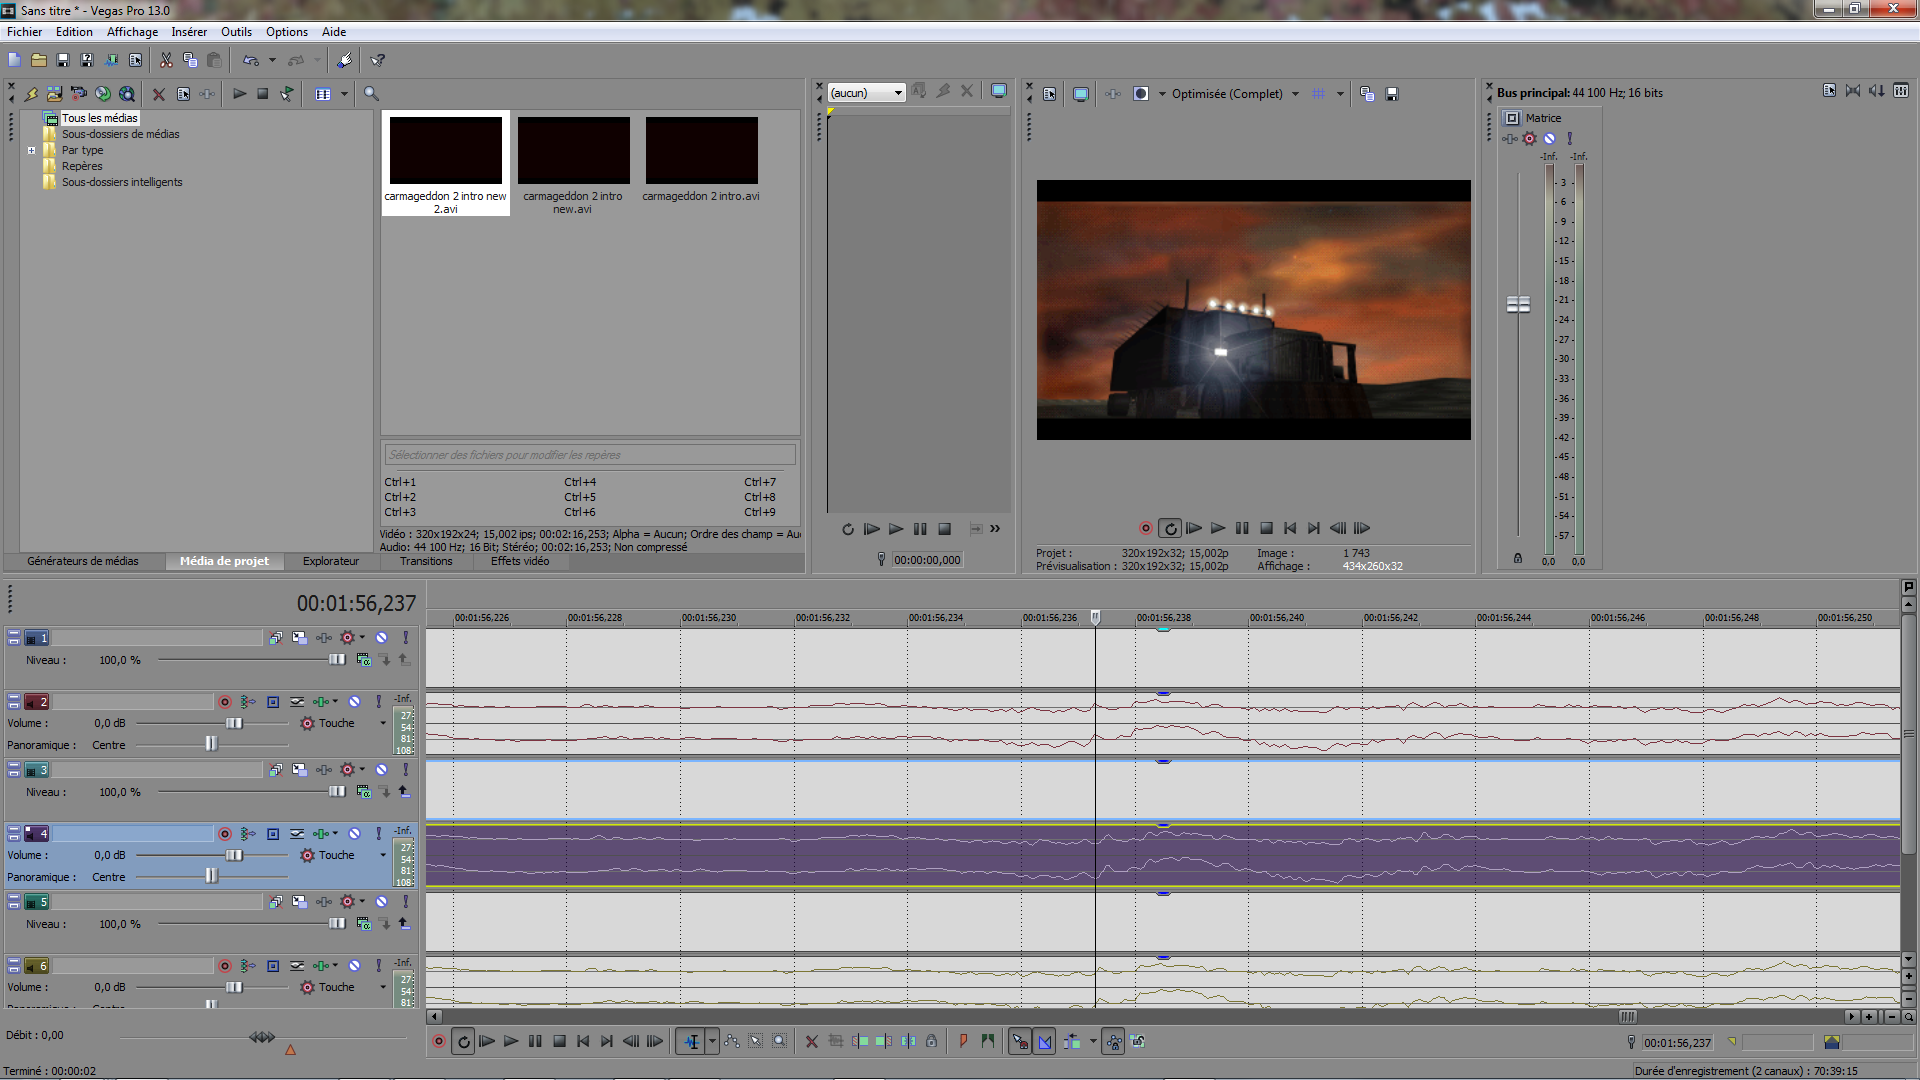1920x1080 pixels.
Task: Open the Event Pan/Crop icon on the toolbar
Action: [x=836, y=1041]
